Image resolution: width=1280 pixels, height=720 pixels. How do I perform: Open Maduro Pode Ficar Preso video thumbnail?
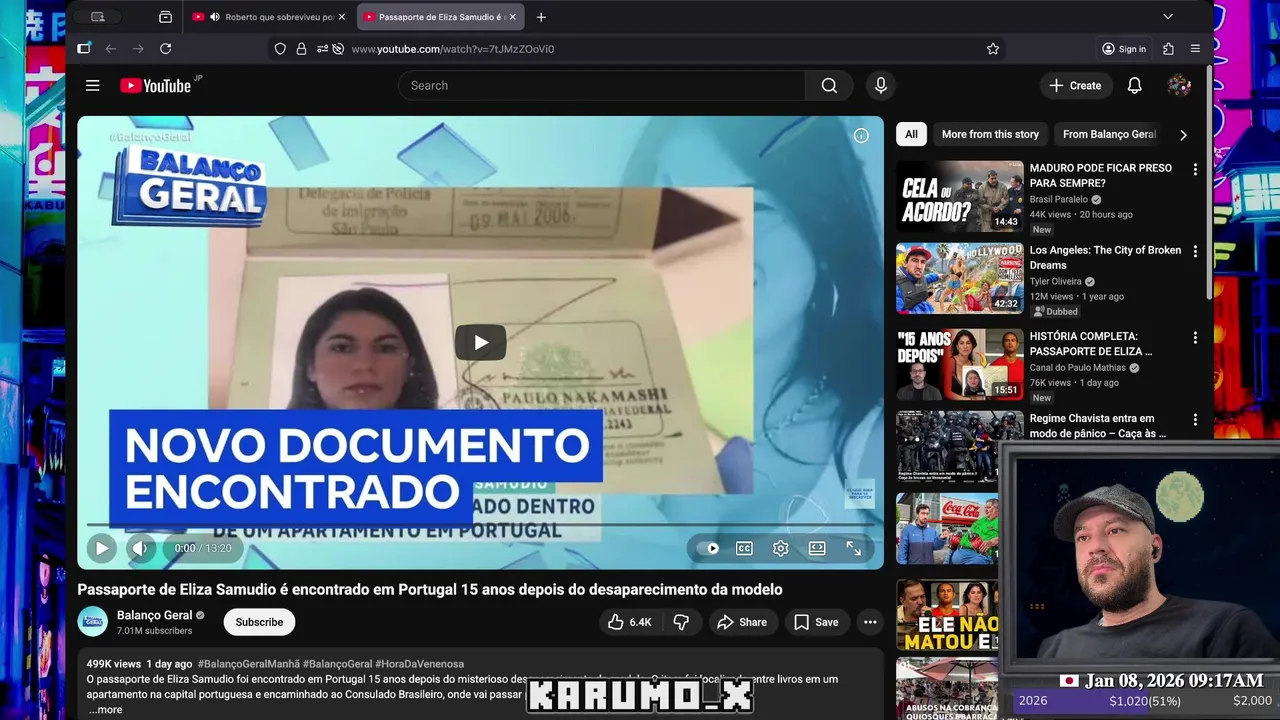pos(960,197)
